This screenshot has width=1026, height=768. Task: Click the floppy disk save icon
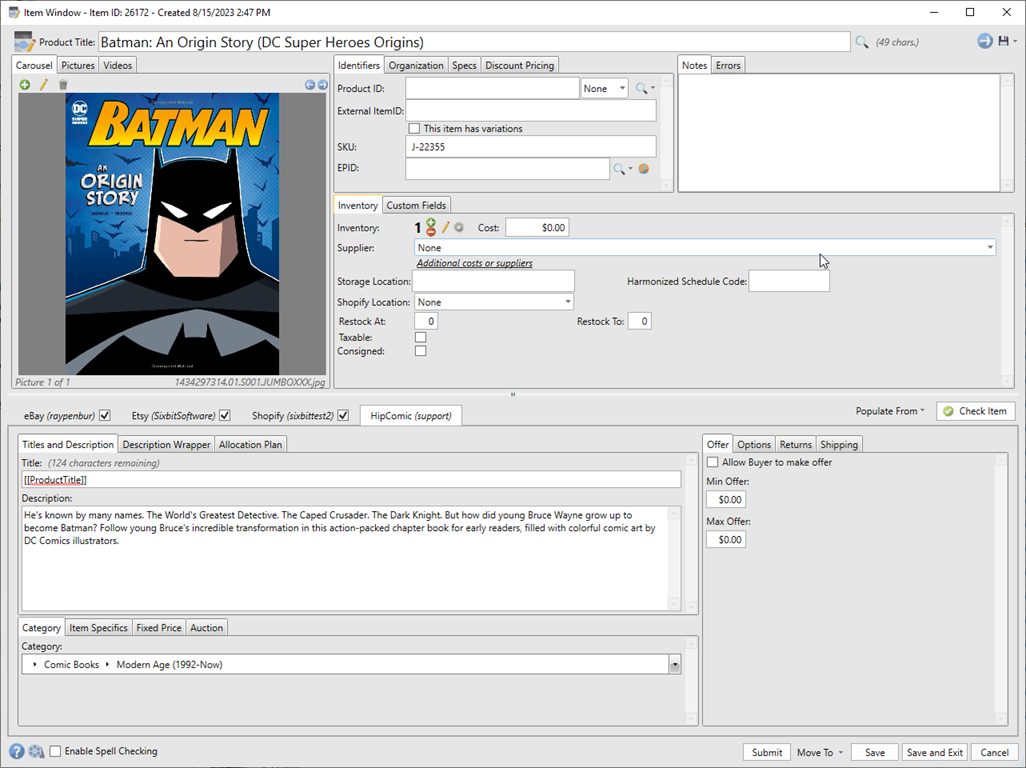(1003, 41)
